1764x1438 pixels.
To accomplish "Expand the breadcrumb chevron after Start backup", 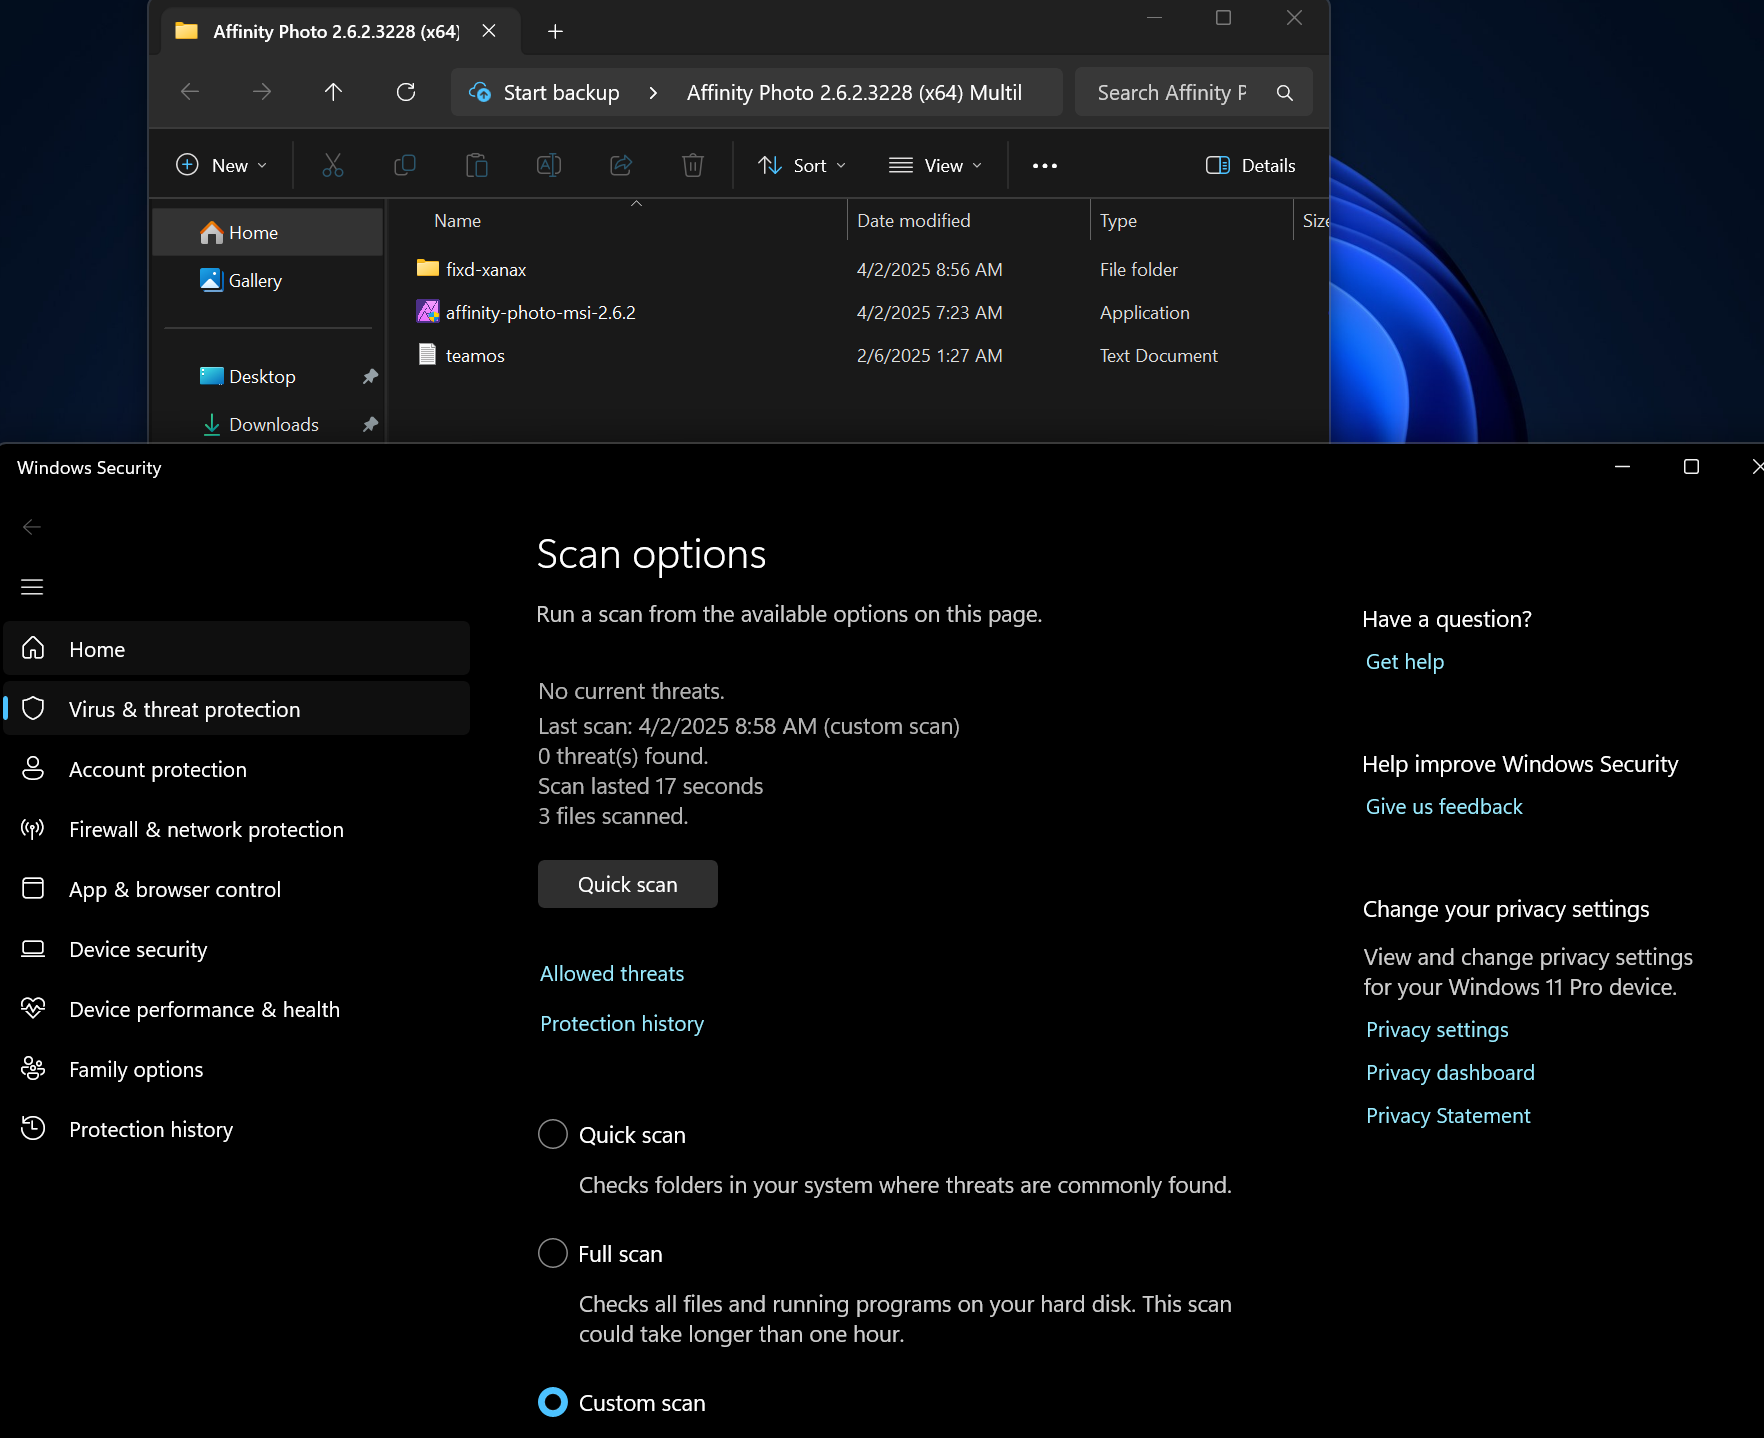I will 653,93.
